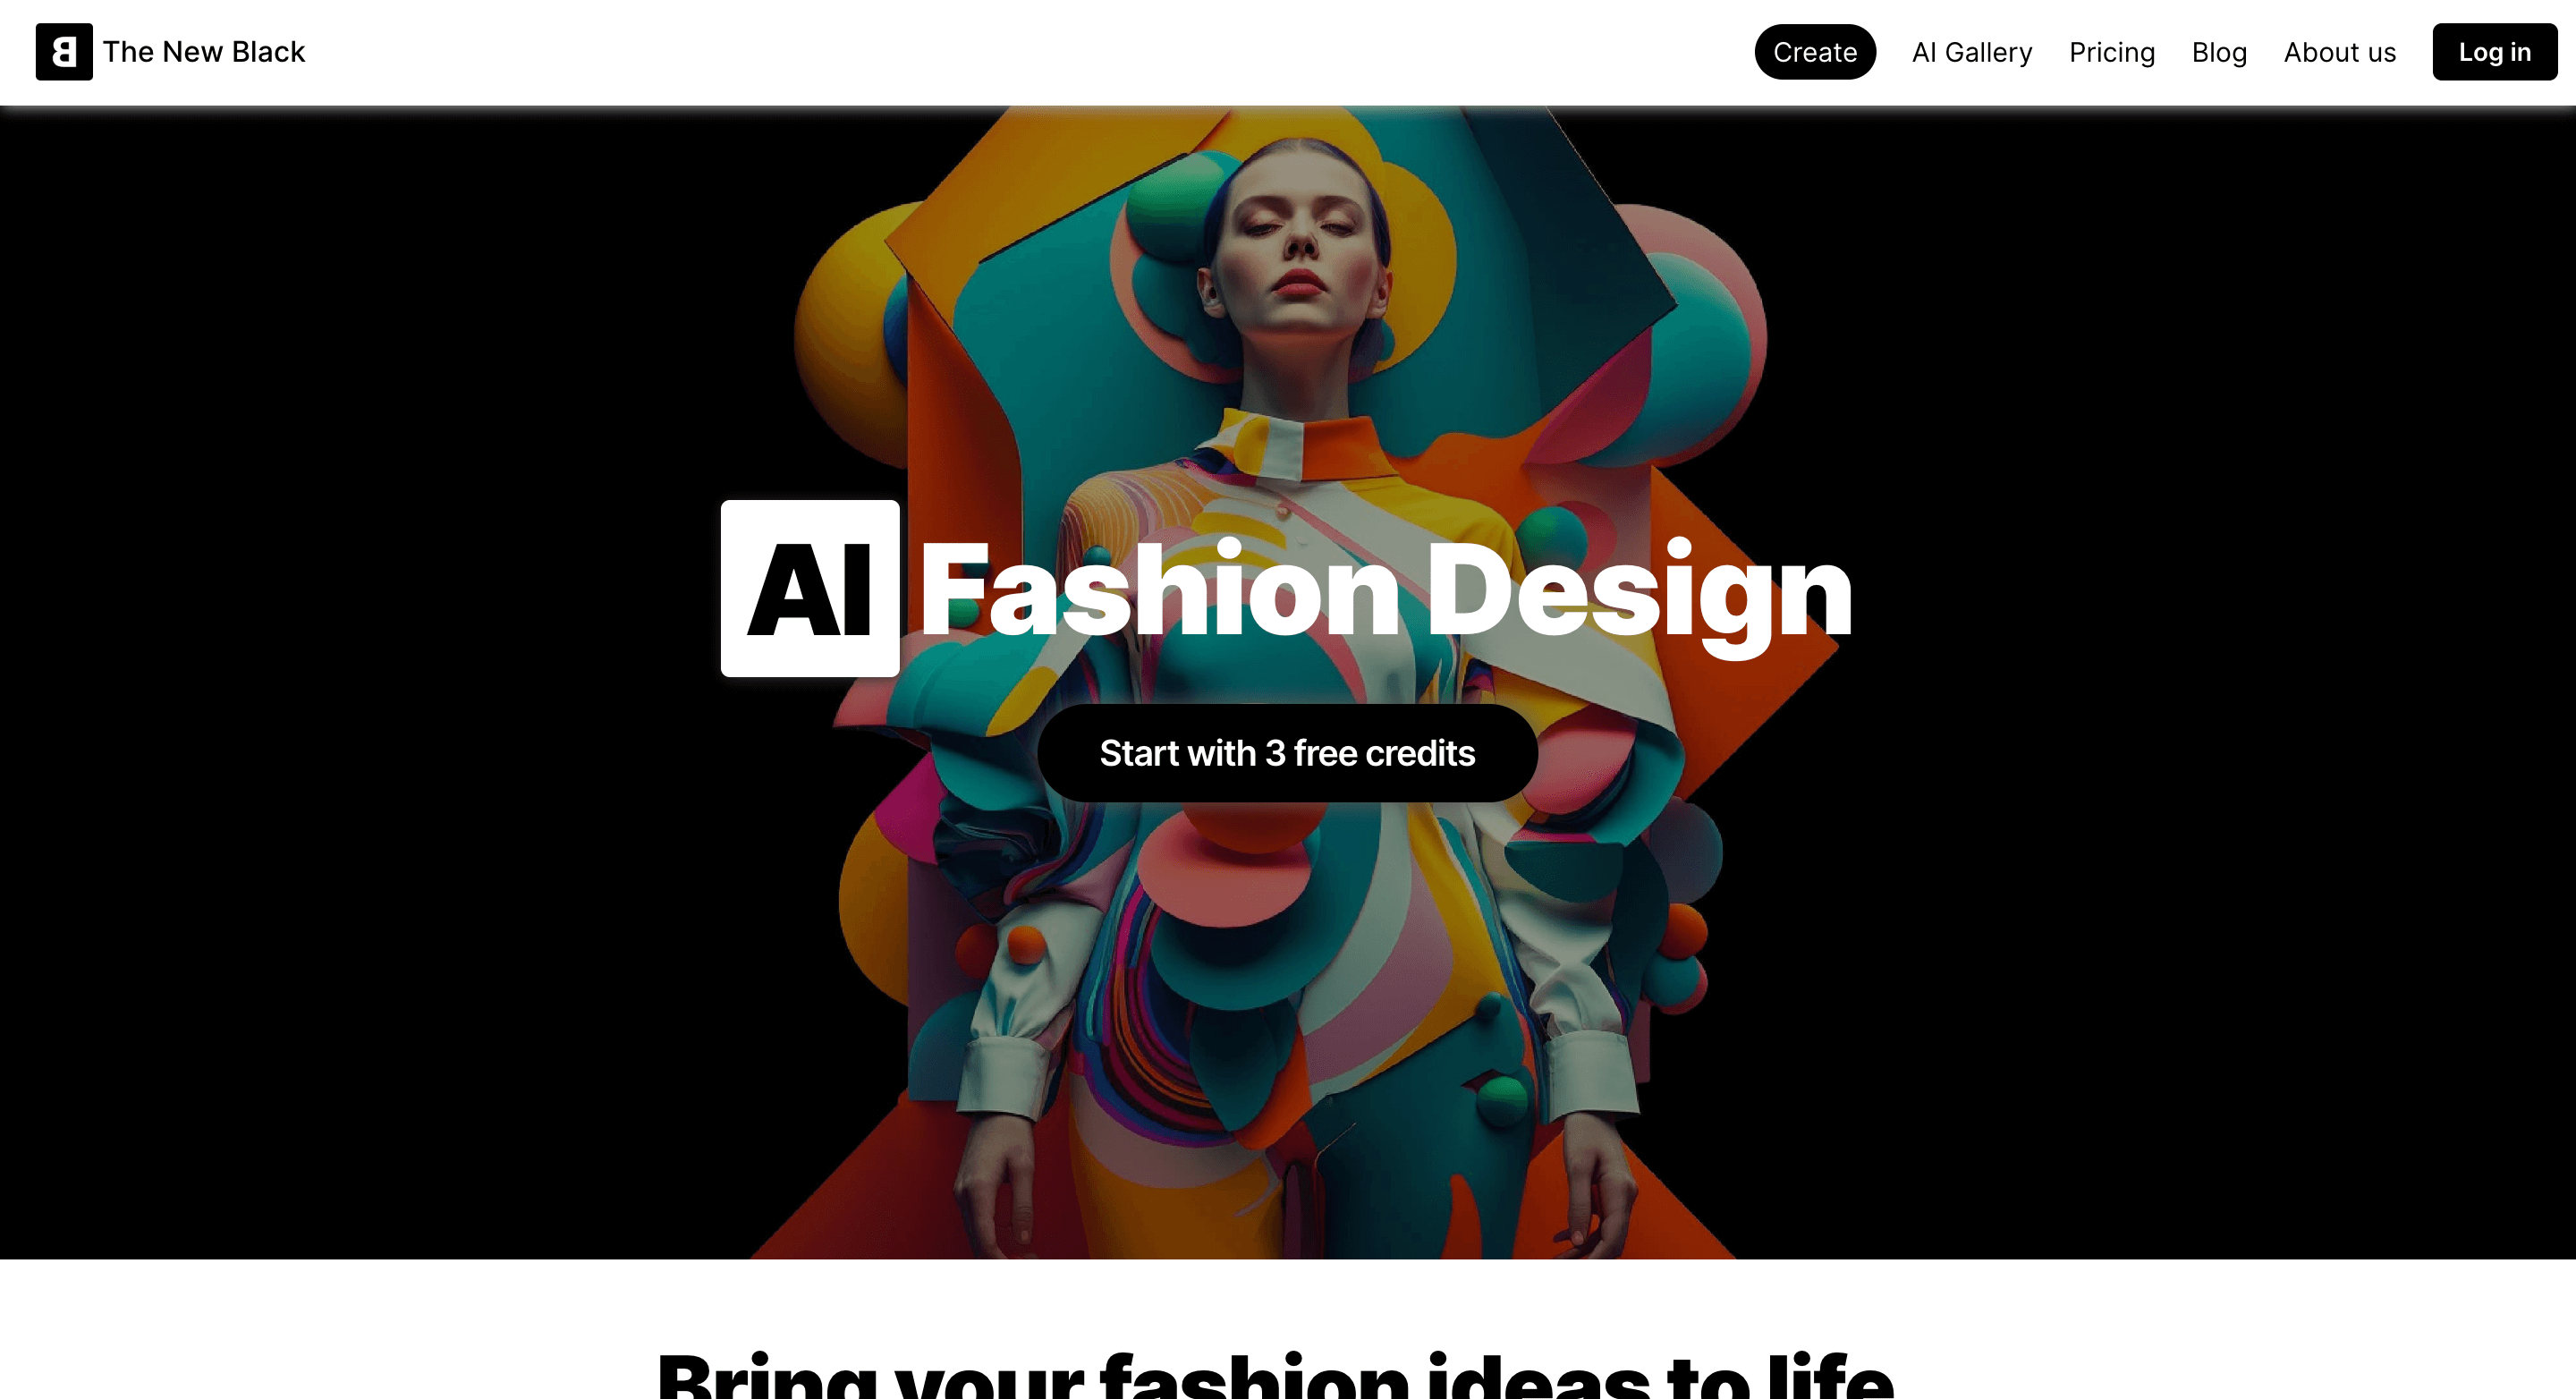Click the word Fashion in hero headline
The height and width of the screenshot is (1399, 2576).
[x=1160, y=590]
